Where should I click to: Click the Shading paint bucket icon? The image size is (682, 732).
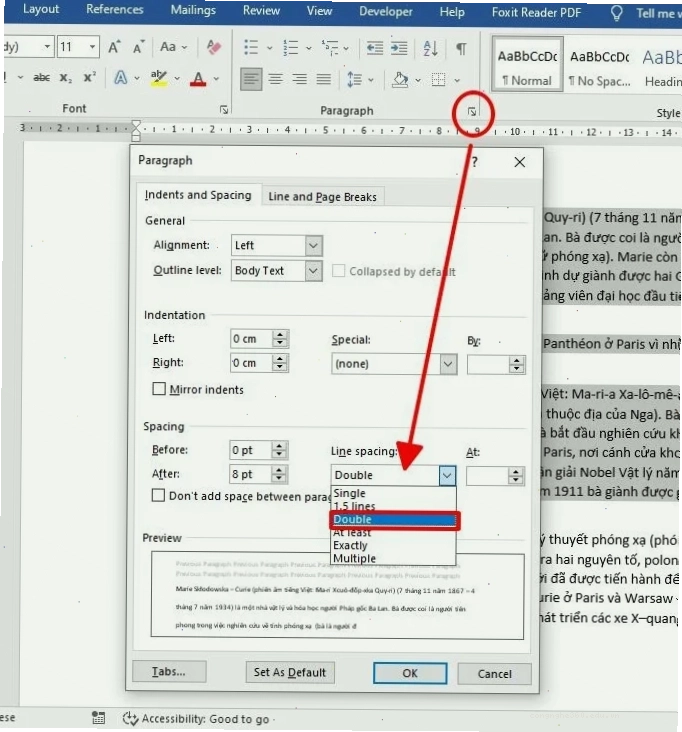pos(400,79)
